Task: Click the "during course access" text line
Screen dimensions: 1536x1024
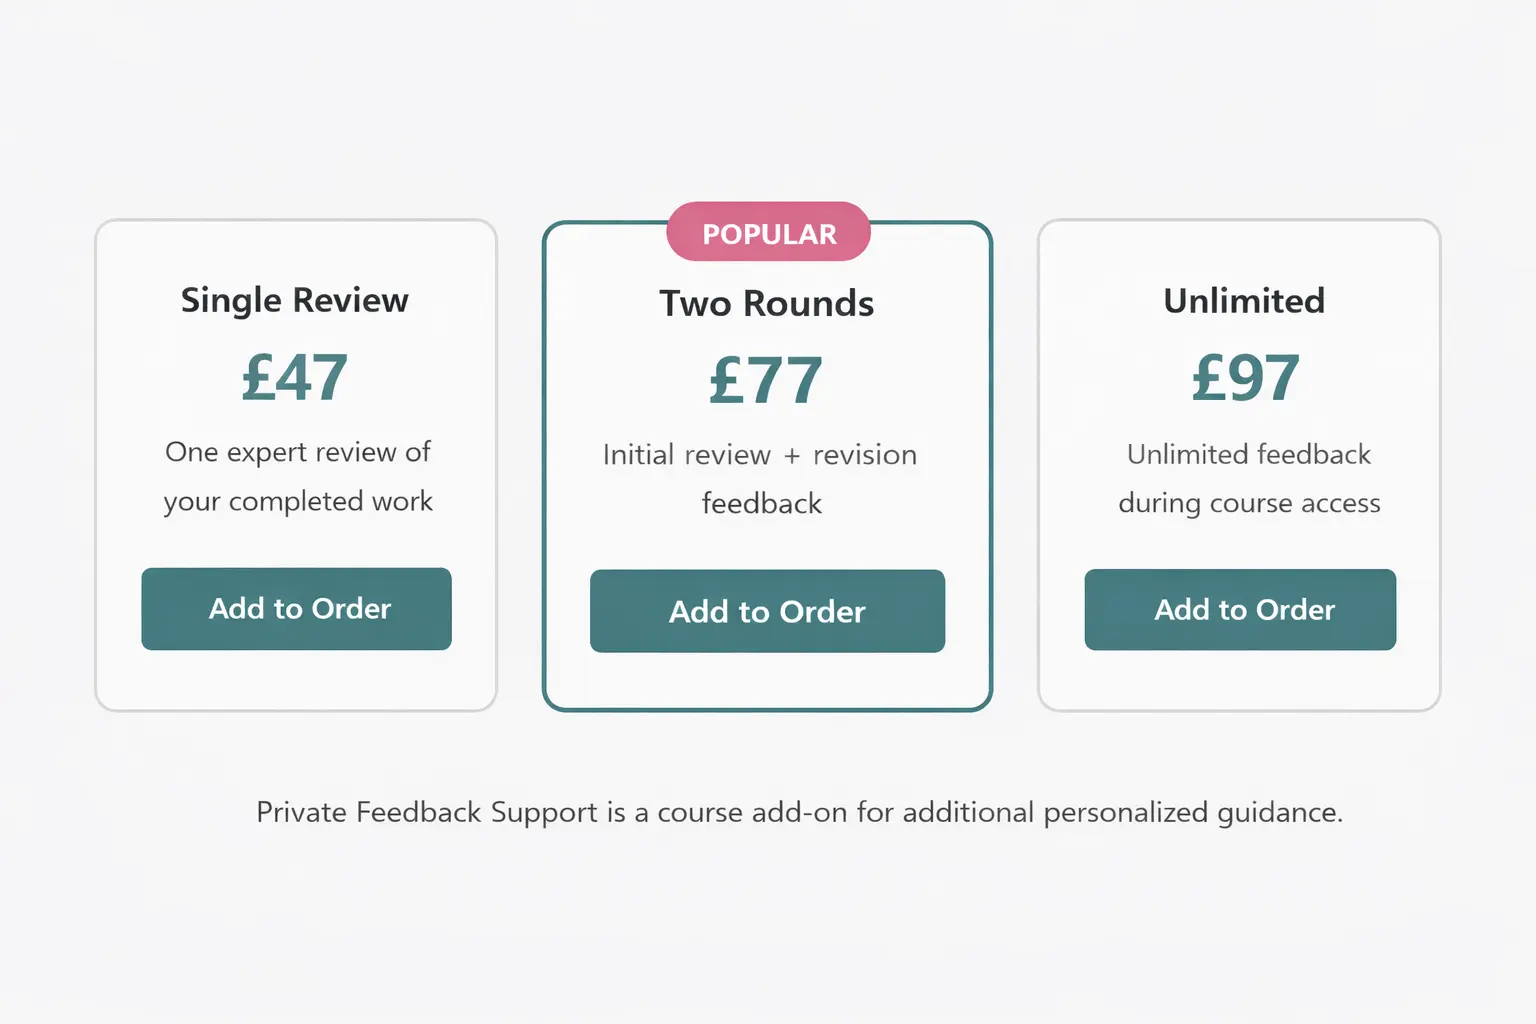Action: (1249, 503)
